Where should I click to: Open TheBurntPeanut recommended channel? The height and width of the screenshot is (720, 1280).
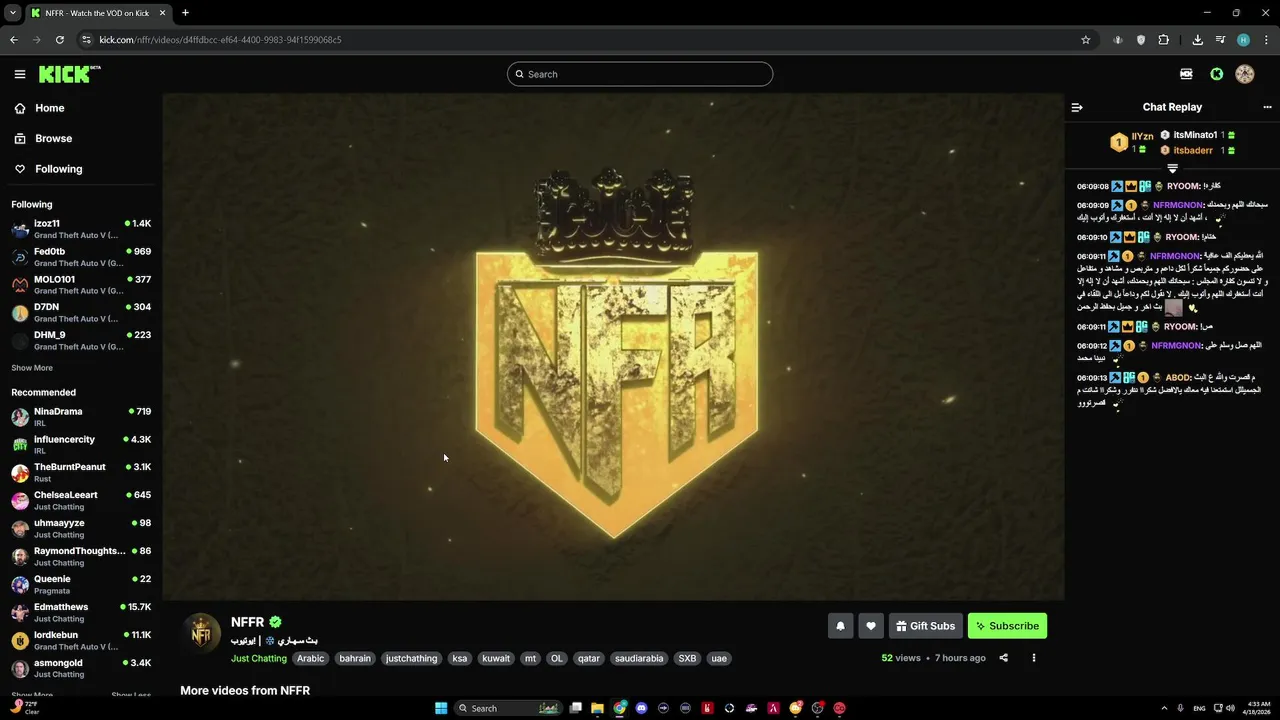point(81,473)
